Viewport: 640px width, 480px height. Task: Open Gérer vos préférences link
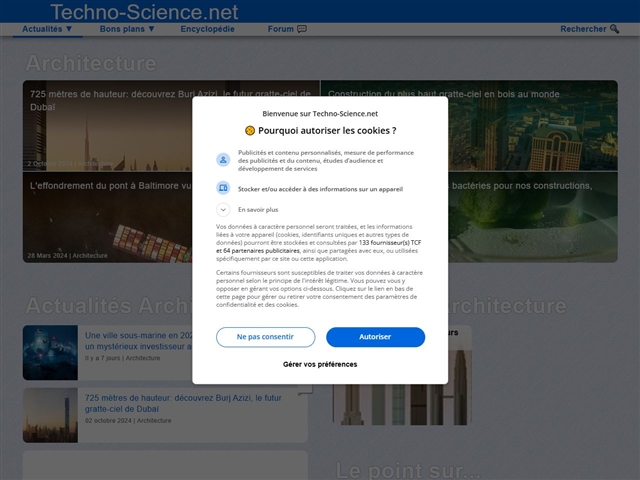pyautogui.click(x=320, y=364)
